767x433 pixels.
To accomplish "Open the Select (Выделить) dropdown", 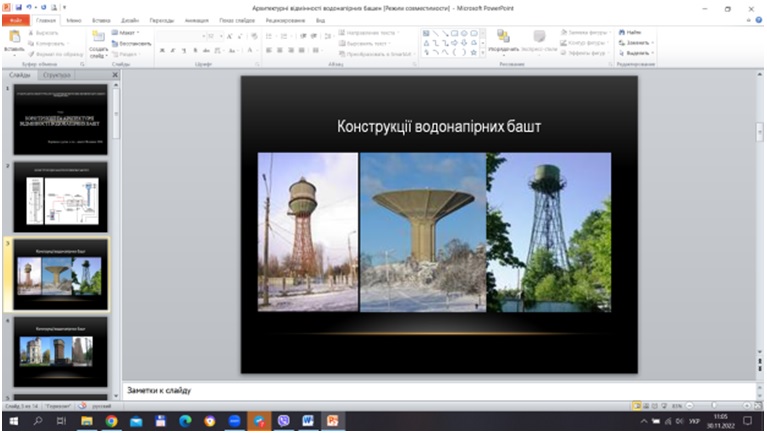I will pyautogui.click(x=636, y=53).
